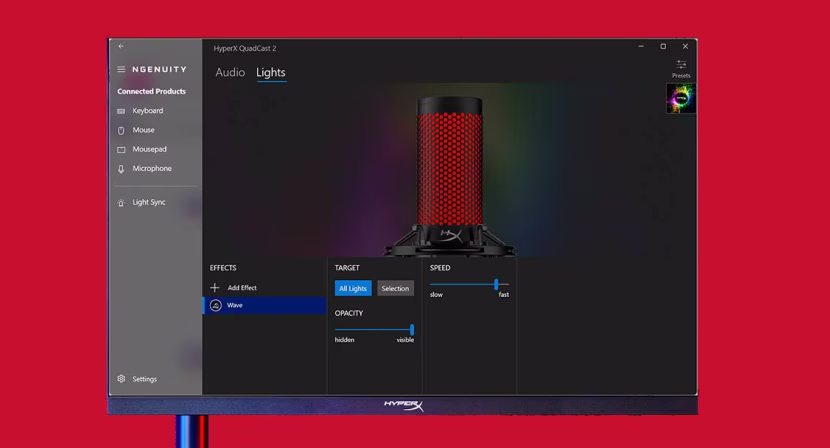Click the 'fast' label under Speed
830x448 pixels.
click(x=503, y=294)
